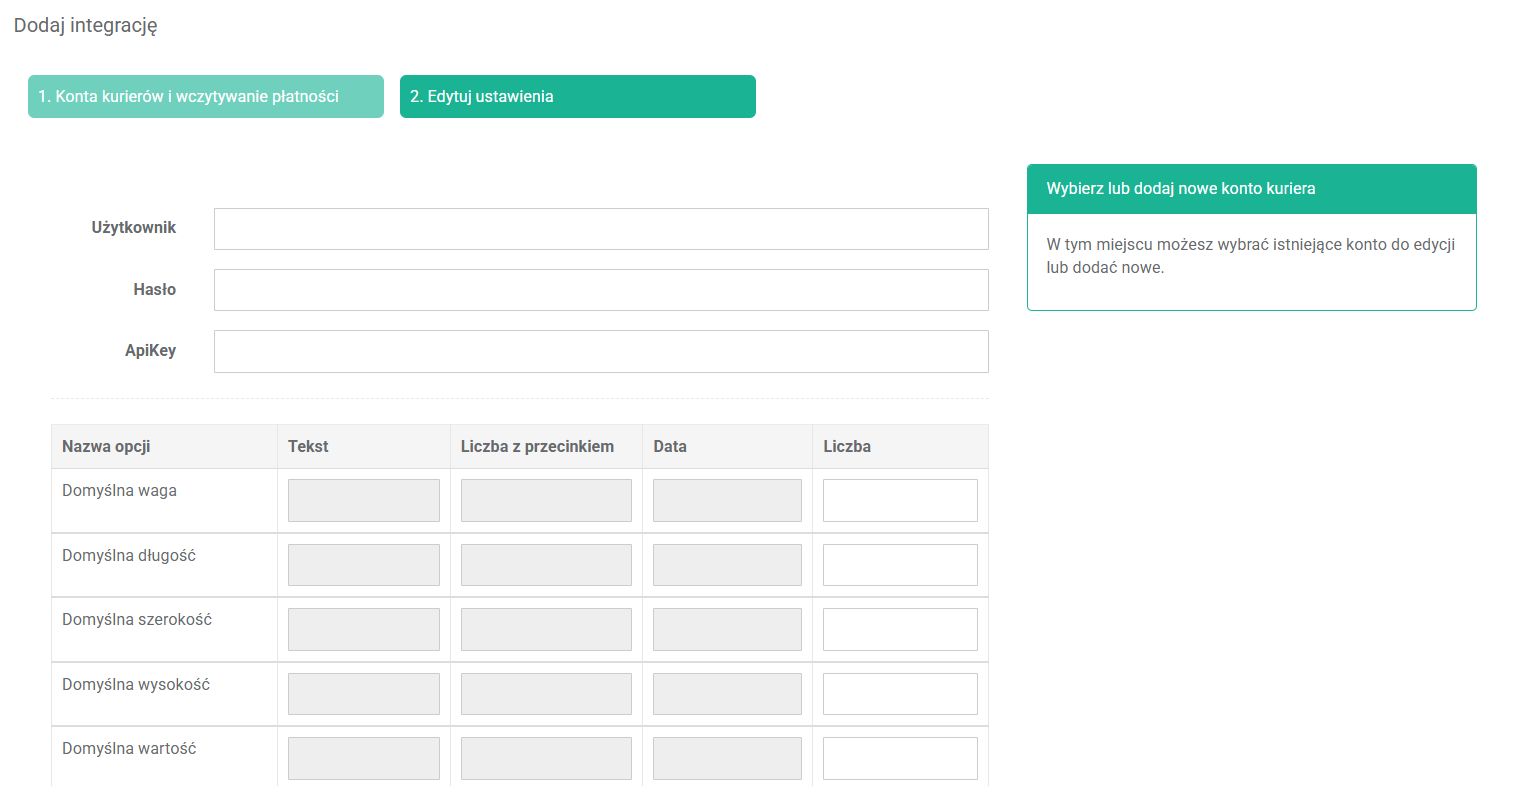This screenshot has width=1526, height=786.
Task: Switch to the Edytuj ustawienia step
Action: [x=577, y=96]
